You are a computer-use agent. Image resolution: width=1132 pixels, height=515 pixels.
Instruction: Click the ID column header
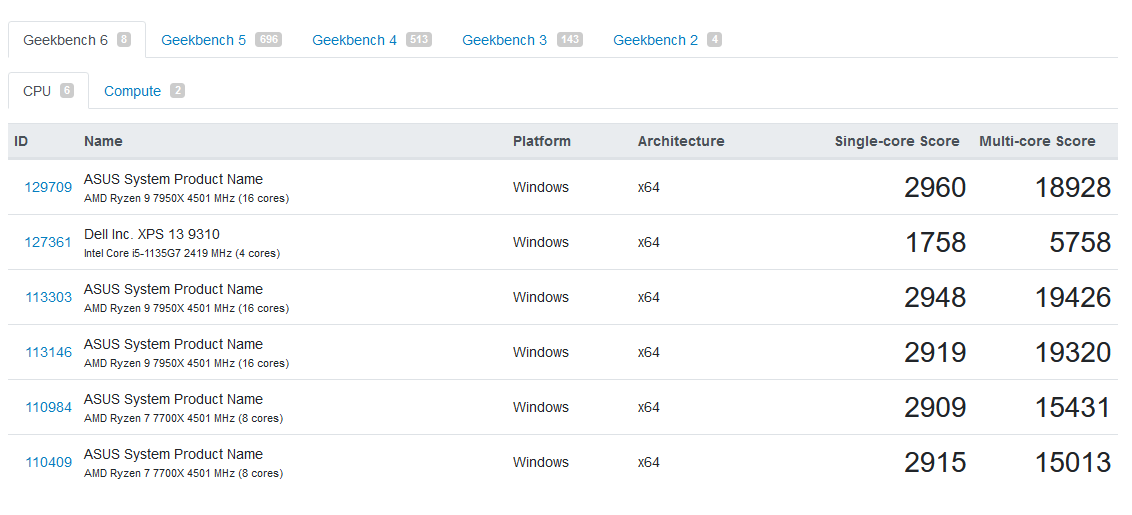point(21,142)
